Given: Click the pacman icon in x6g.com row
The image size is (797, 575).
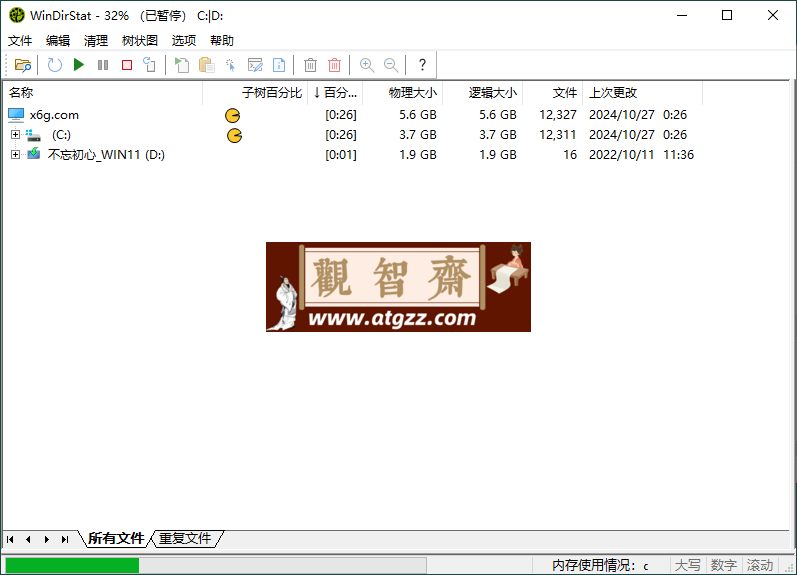Looking at the screenshot, I should [232, 115].
